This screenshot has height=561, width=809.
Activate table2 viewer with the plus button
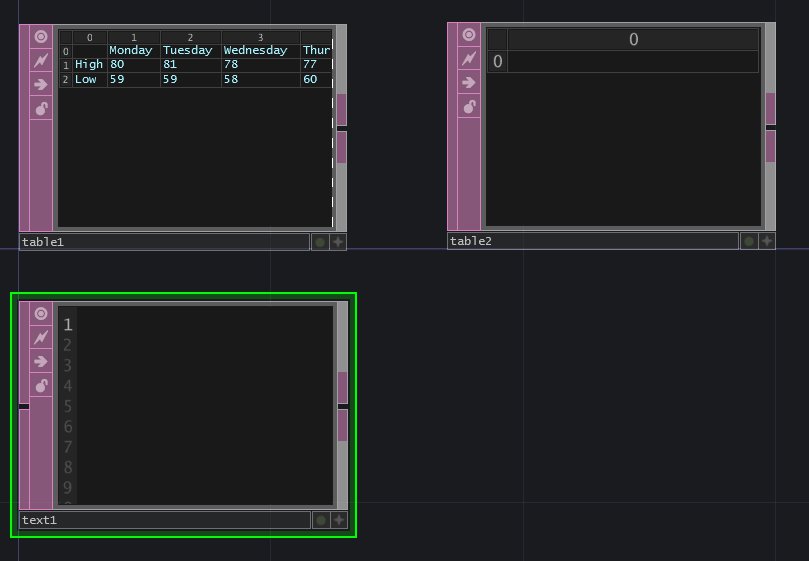pos(766,241)
